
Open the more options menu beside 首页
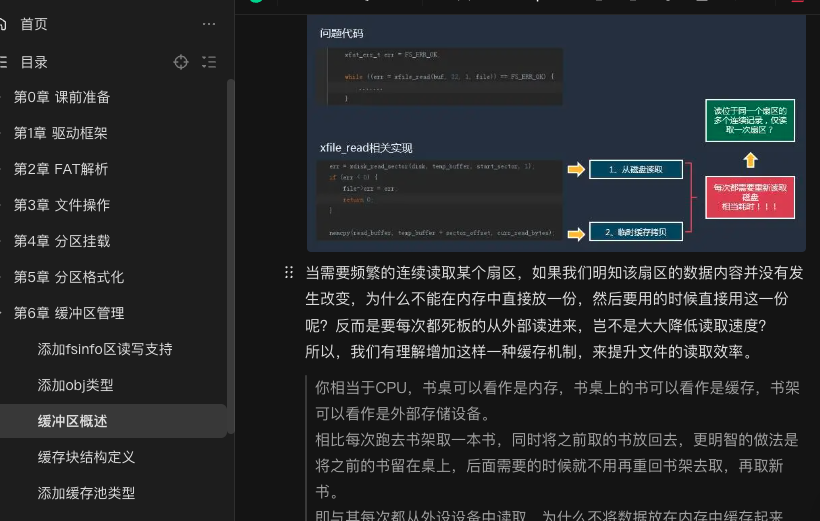click(208, 24)
